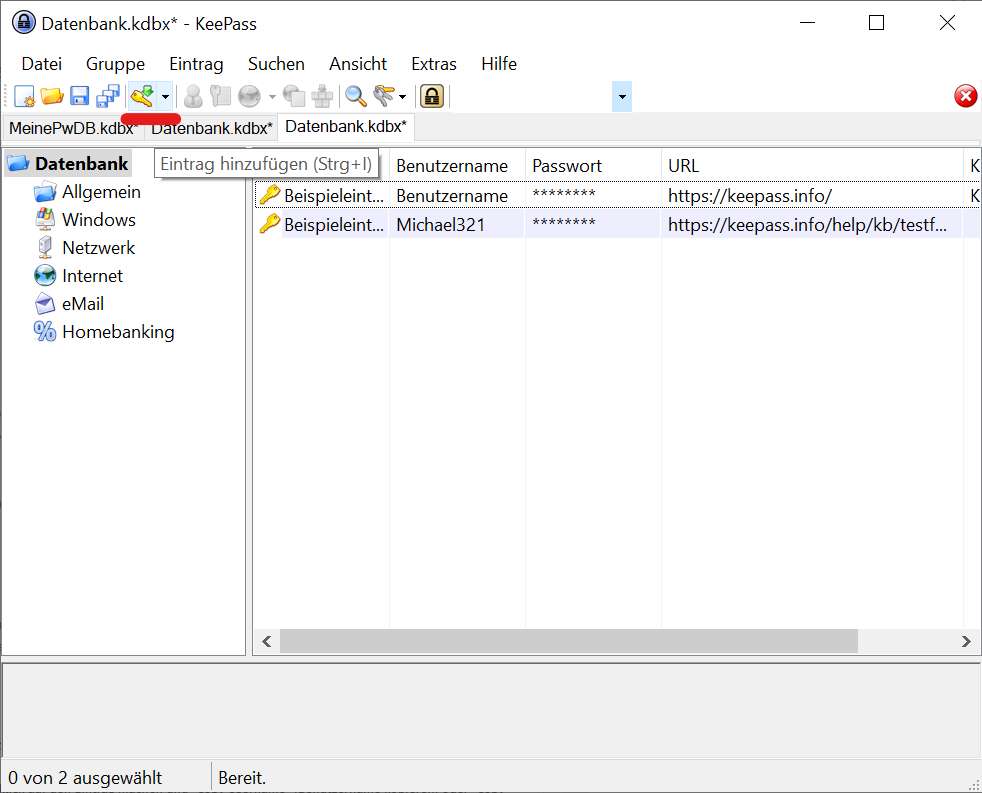Switch to the MeinePwDB.kdbx tab

click(x=73, y=128)
